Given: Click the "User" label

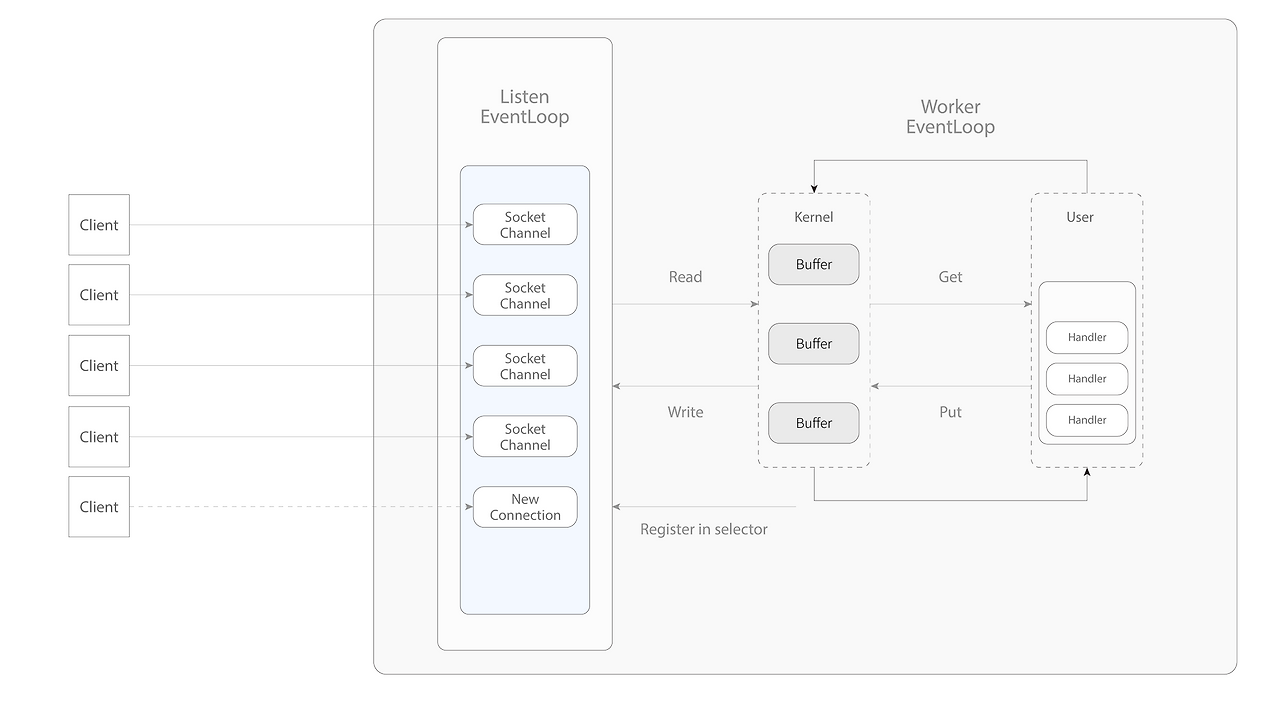Looking at the screenshot, I should click(1080, 217).
